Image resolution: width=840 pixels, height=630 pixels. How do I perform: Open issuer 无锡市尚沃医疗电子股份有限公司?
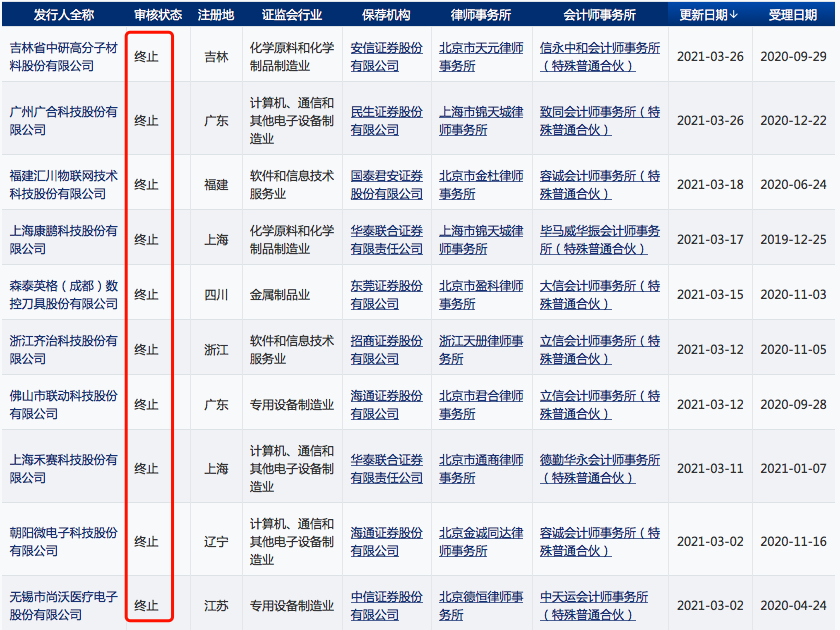pos(63,605)
